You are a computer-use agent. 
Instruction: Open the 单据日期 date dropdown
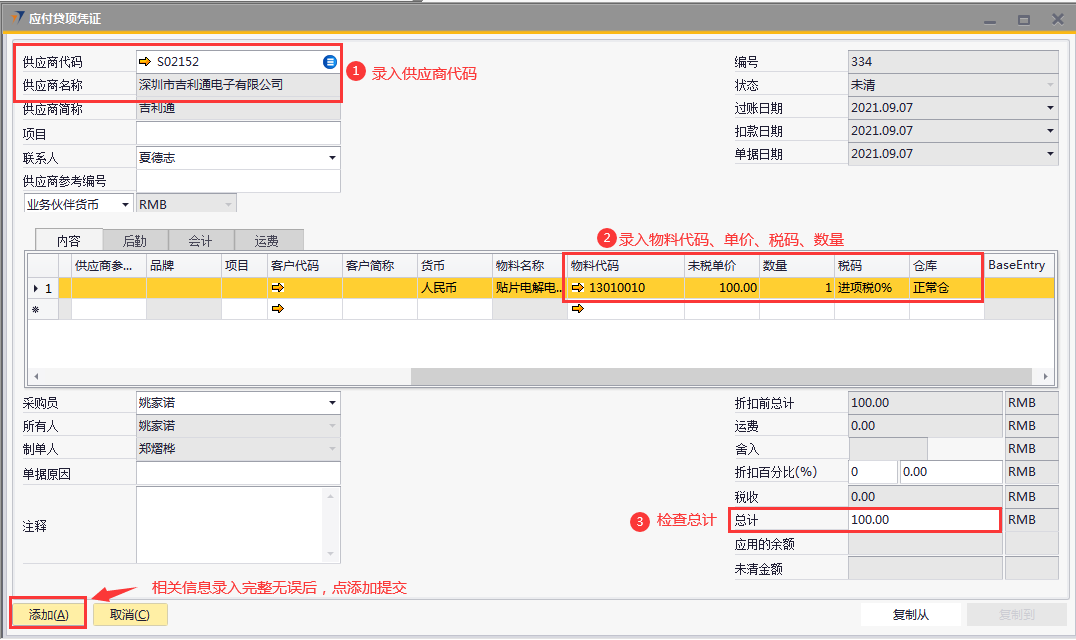[x=1050, y=154]
